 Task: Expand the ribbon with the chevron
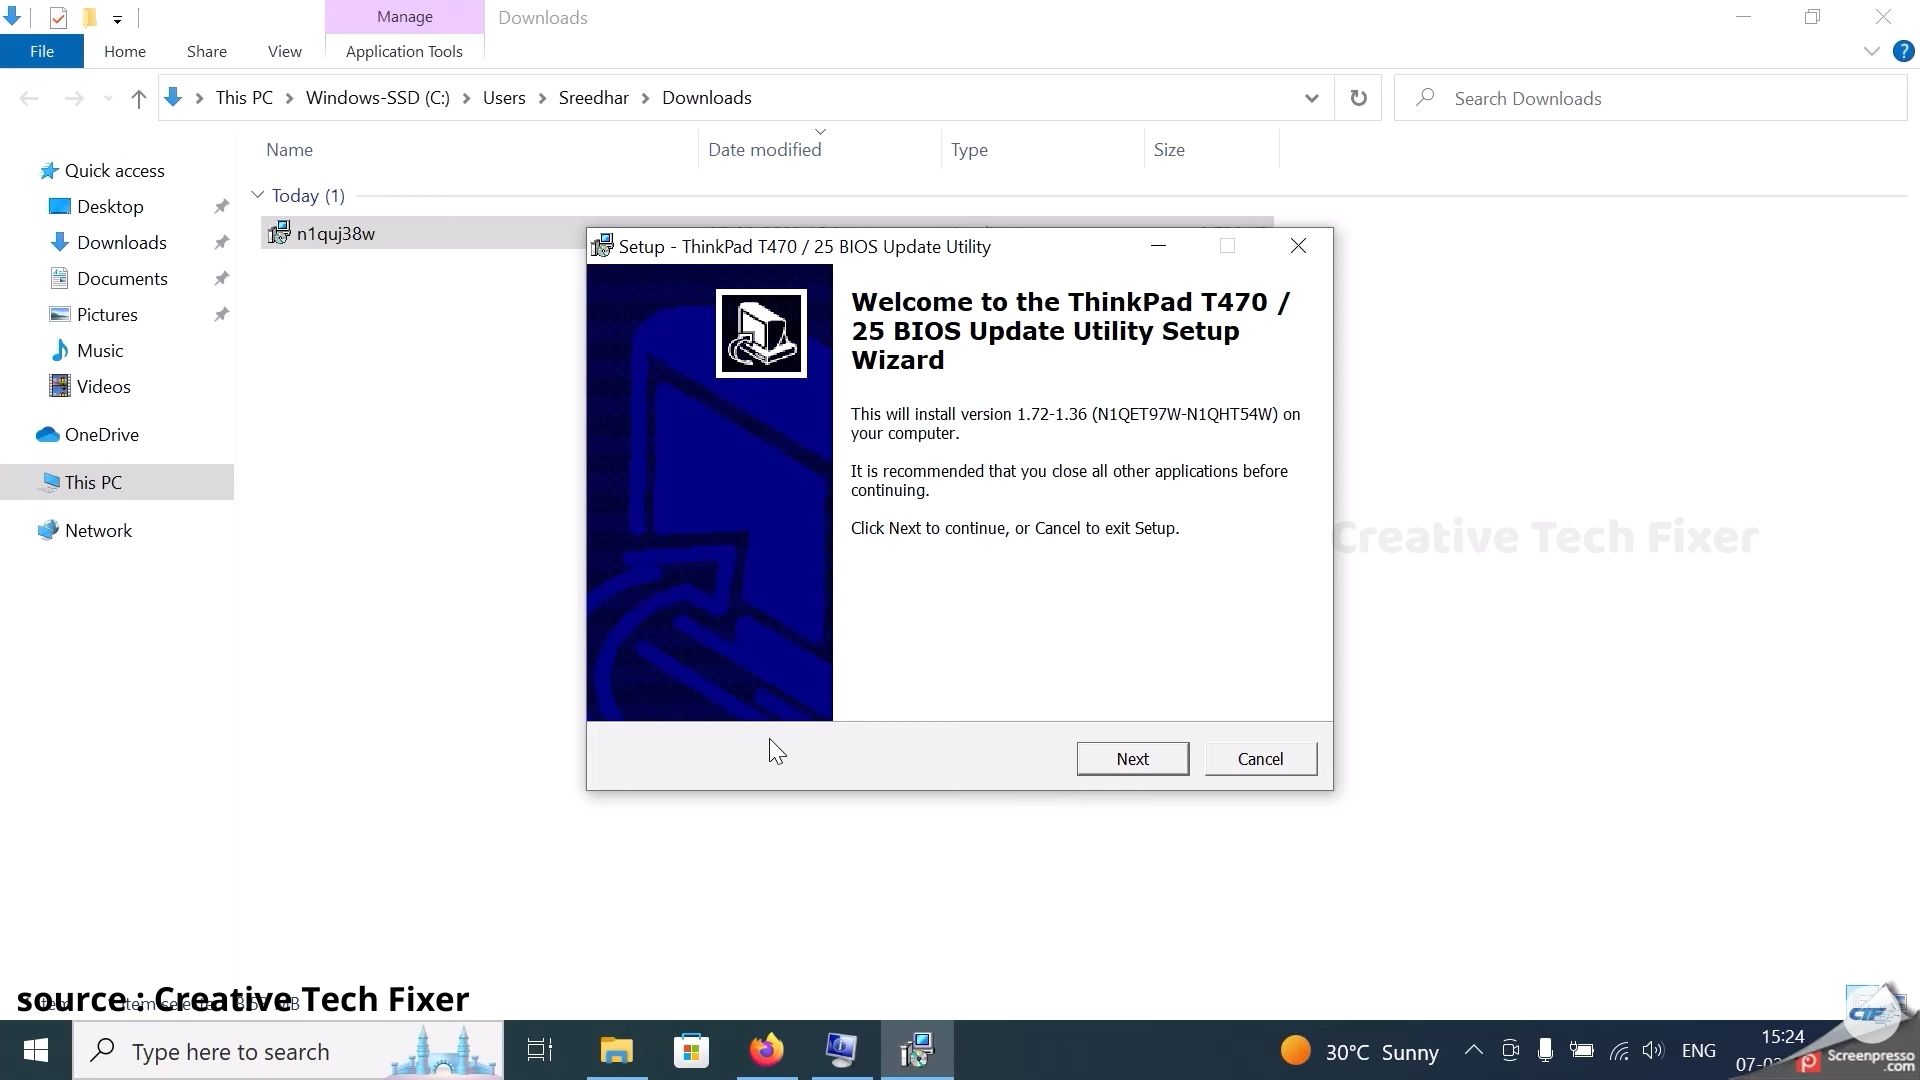[1871, 51]
